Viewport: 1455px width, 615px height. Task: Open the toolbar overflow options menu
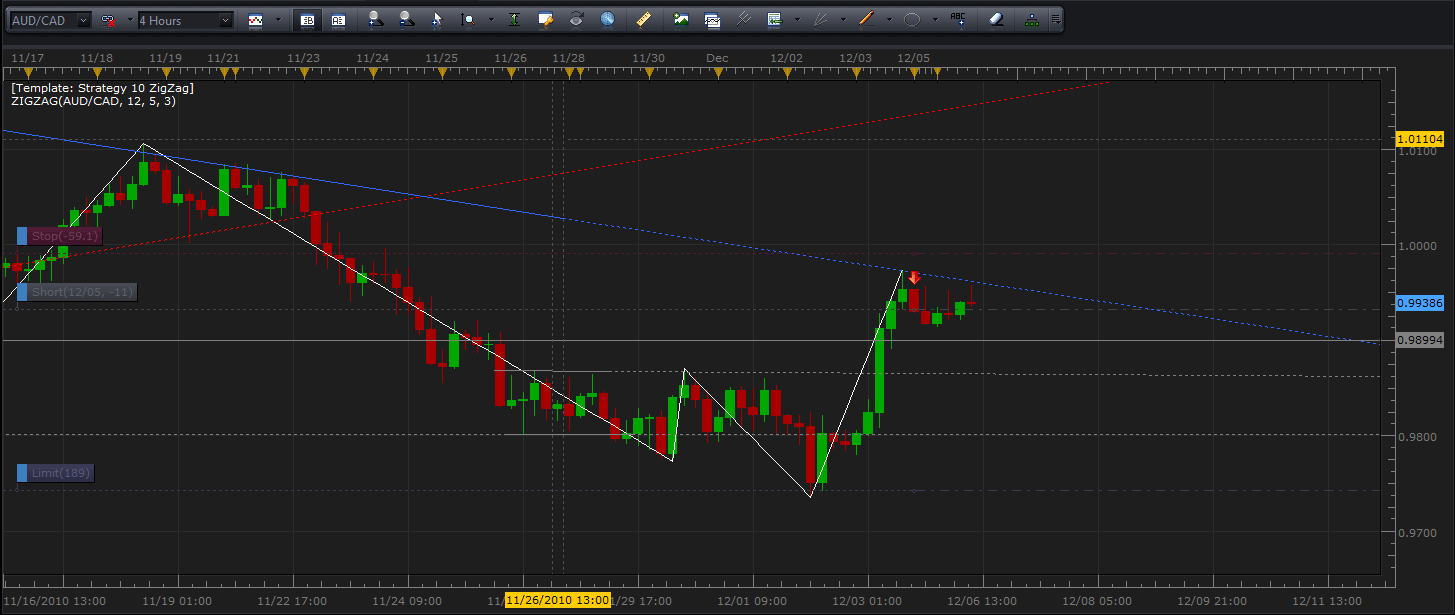point(1056,19)
